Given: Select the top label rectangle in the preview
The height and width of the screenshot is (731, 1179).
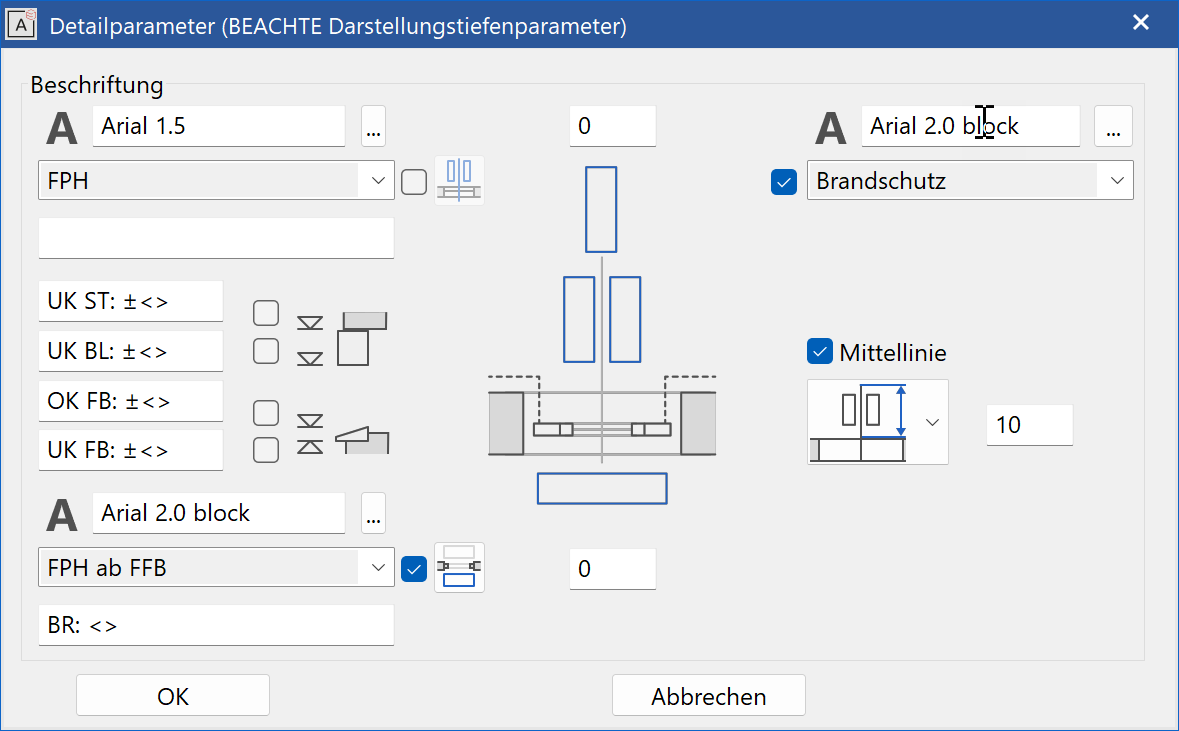Looking at the screenshot, I should [x=602, y=209].
